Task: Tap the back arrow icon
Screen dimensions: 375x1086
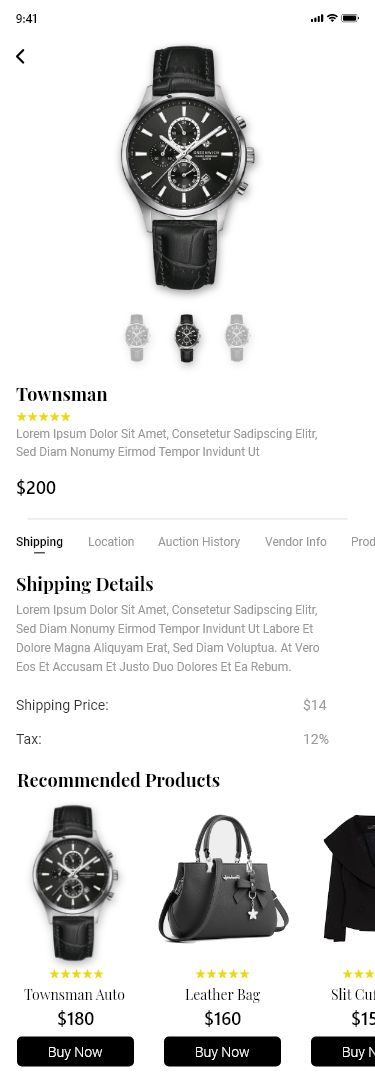Action: click(20, 56)
